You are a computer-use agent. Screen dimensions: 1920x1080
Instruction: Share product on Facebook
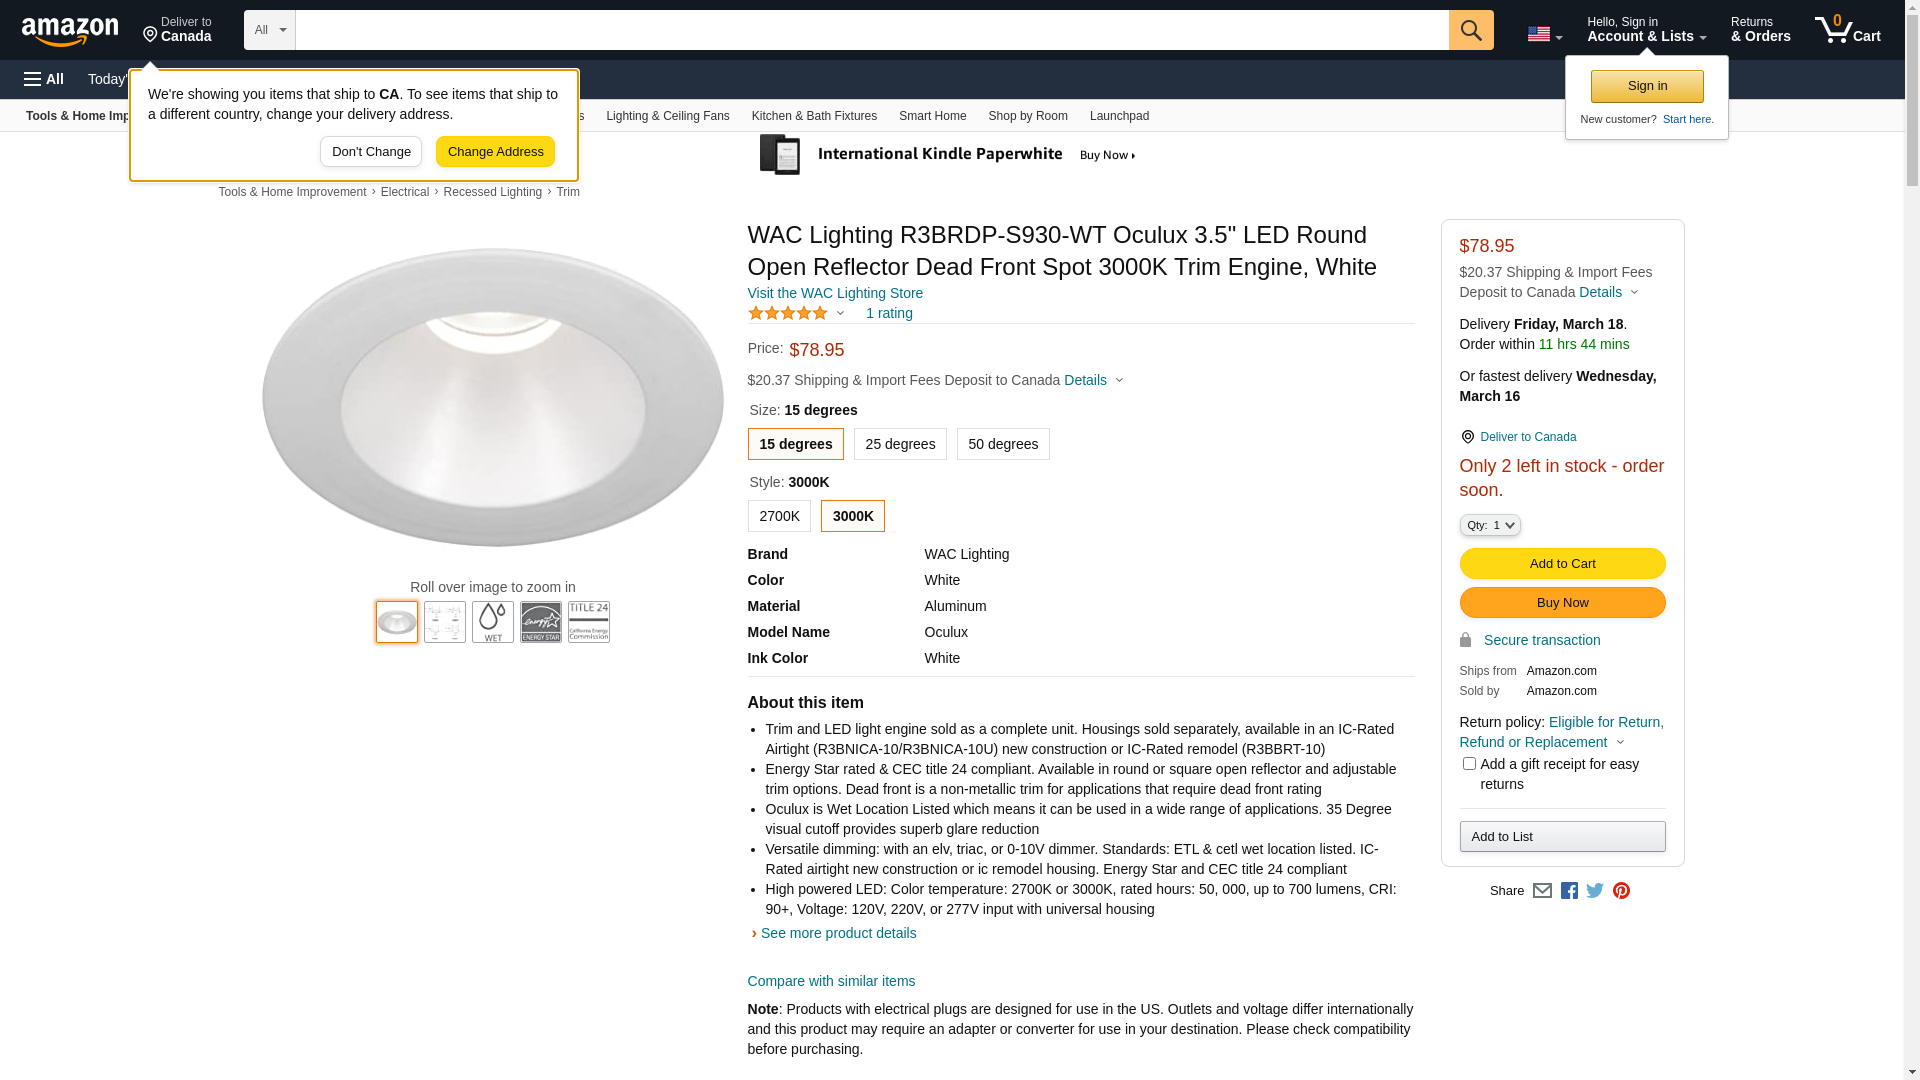1569,891
